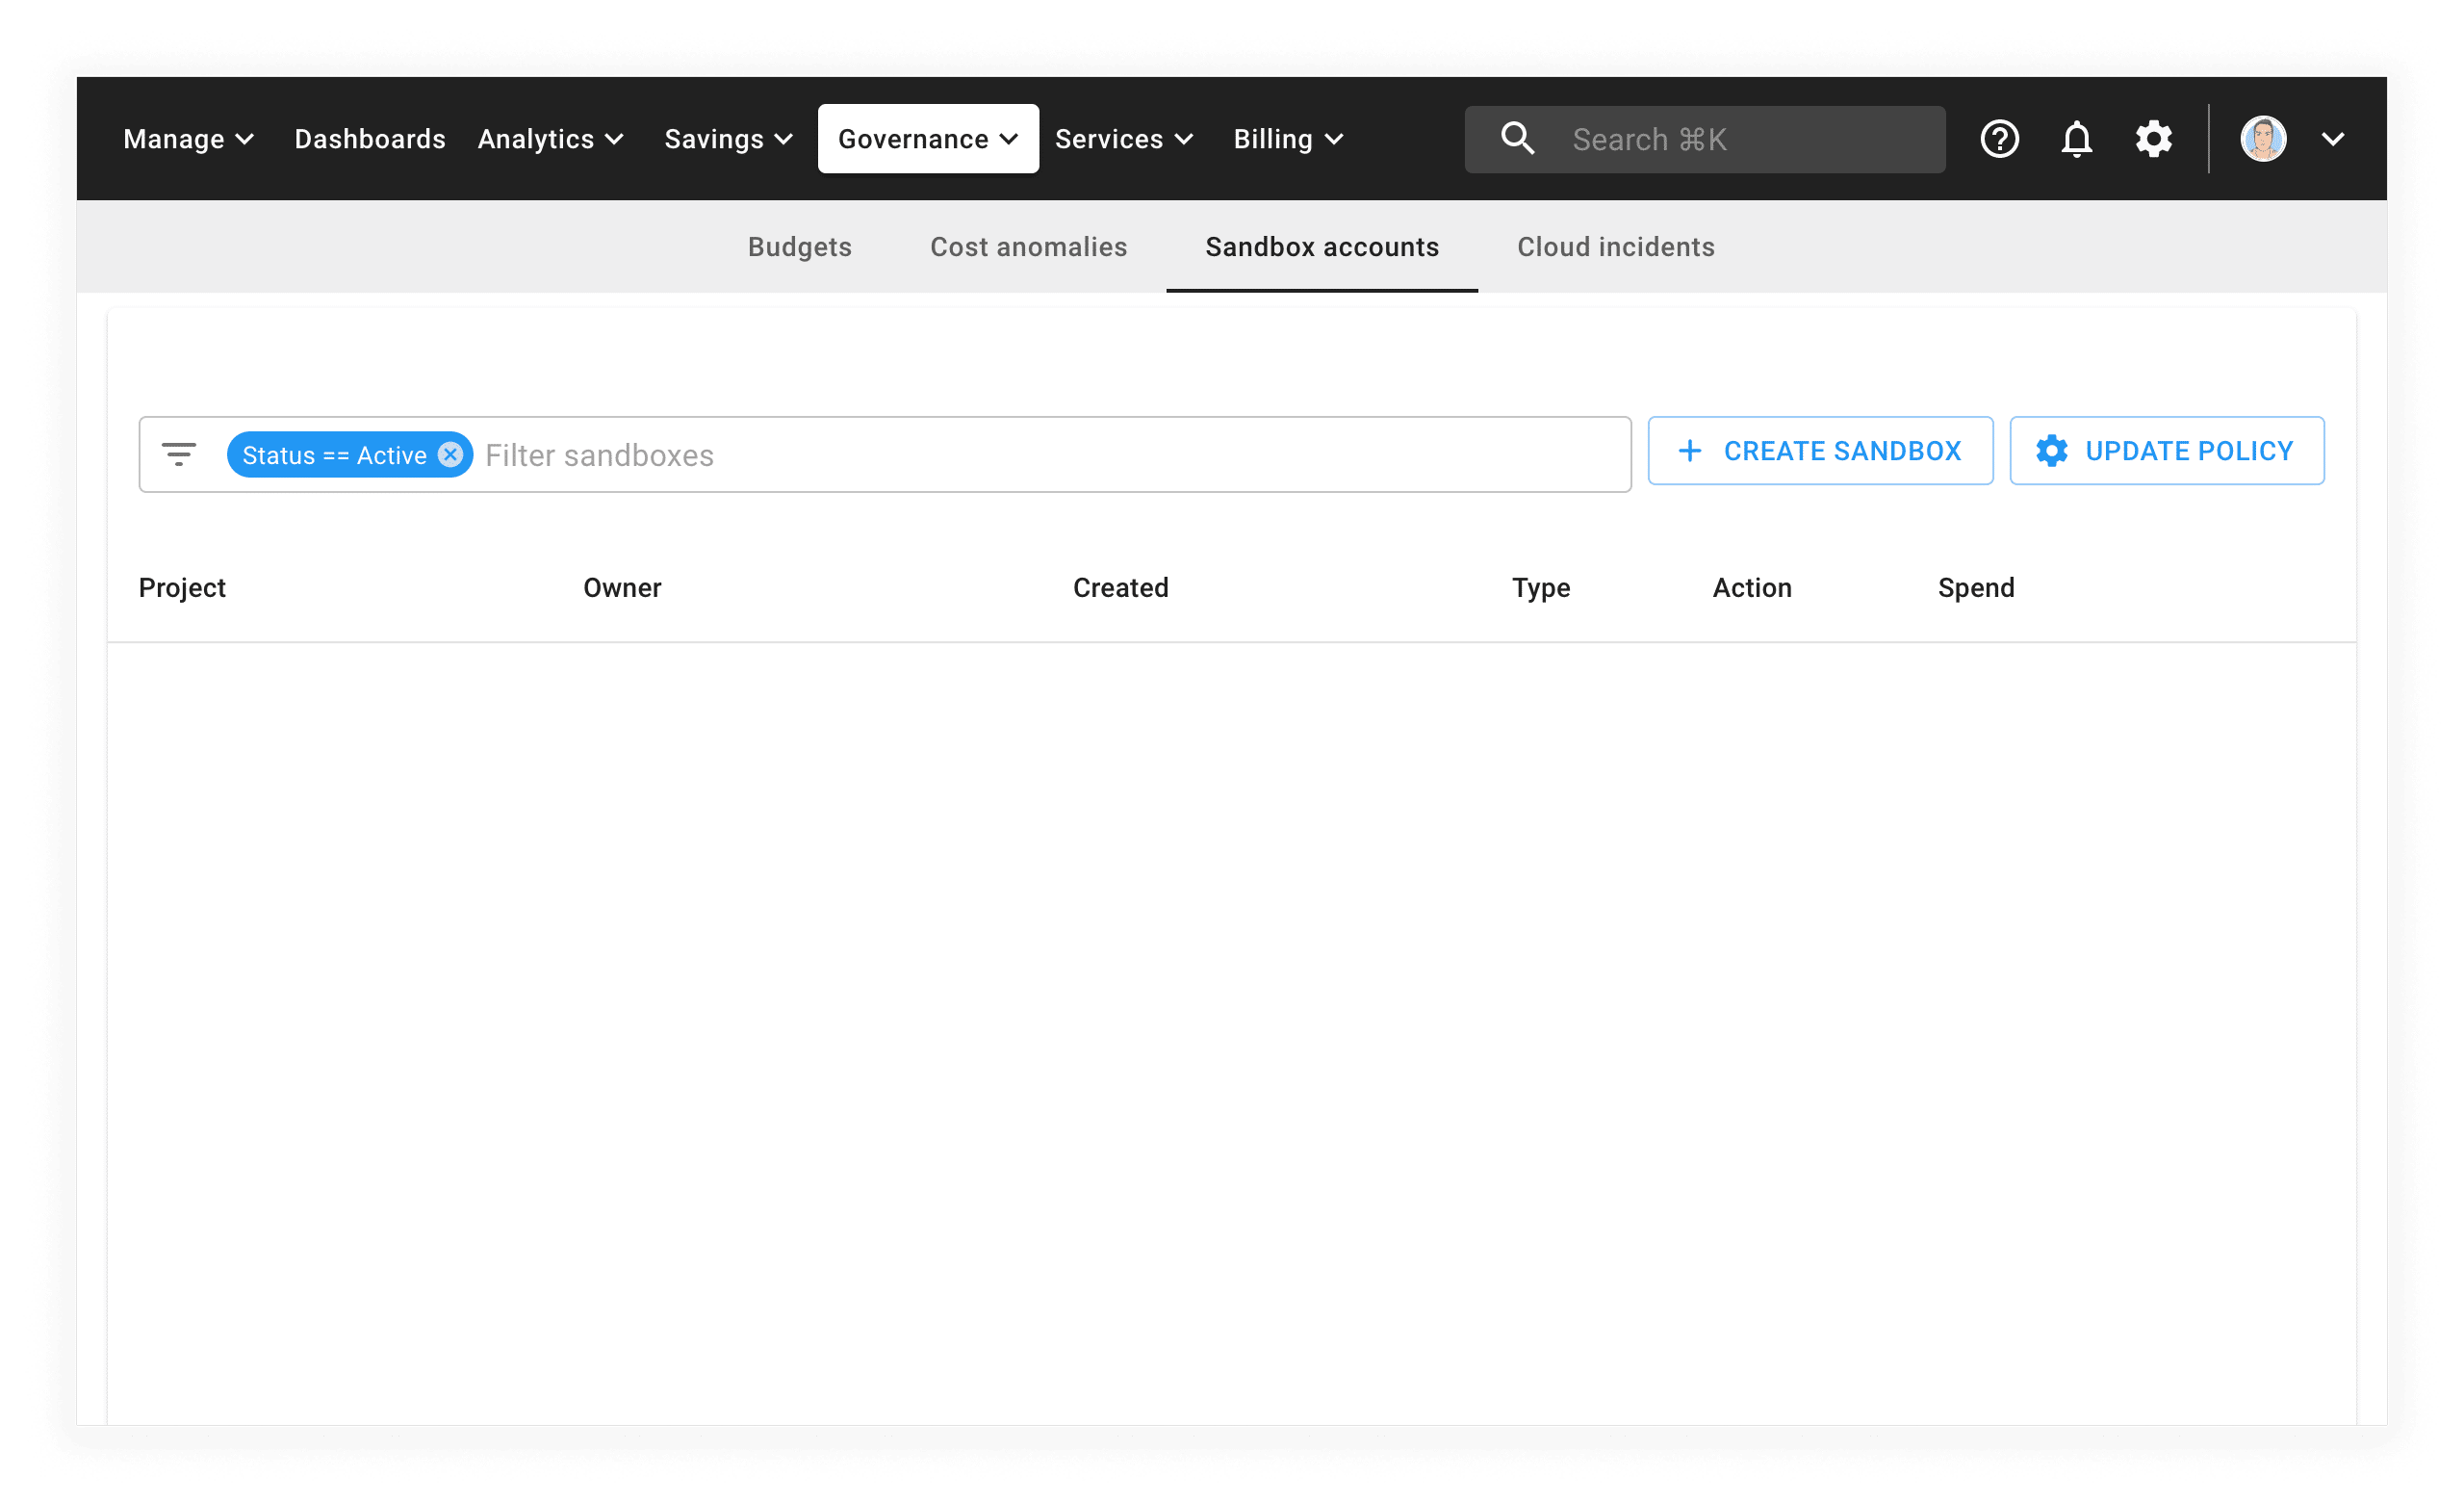Expand the Analytics menu
Screen dimensions: 2464x1502
click(550, 139)
